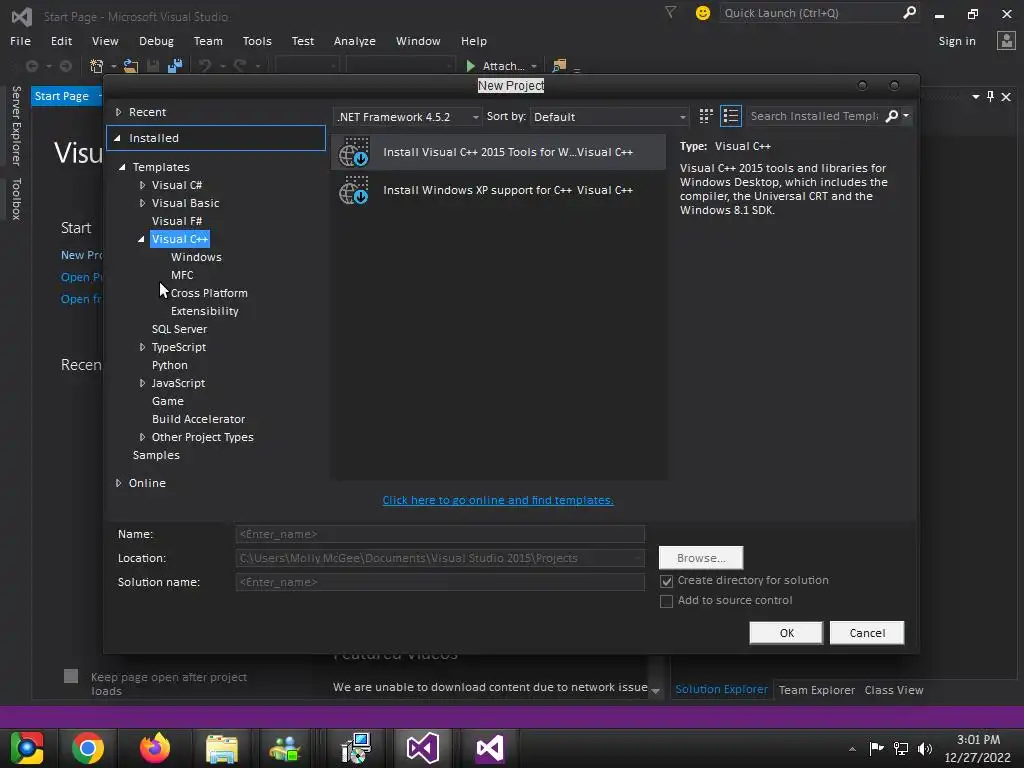Screen dimensions: 1024x768
Task: Click the account avatar icon beside Sign in
Action: (x=1006, y=40)
